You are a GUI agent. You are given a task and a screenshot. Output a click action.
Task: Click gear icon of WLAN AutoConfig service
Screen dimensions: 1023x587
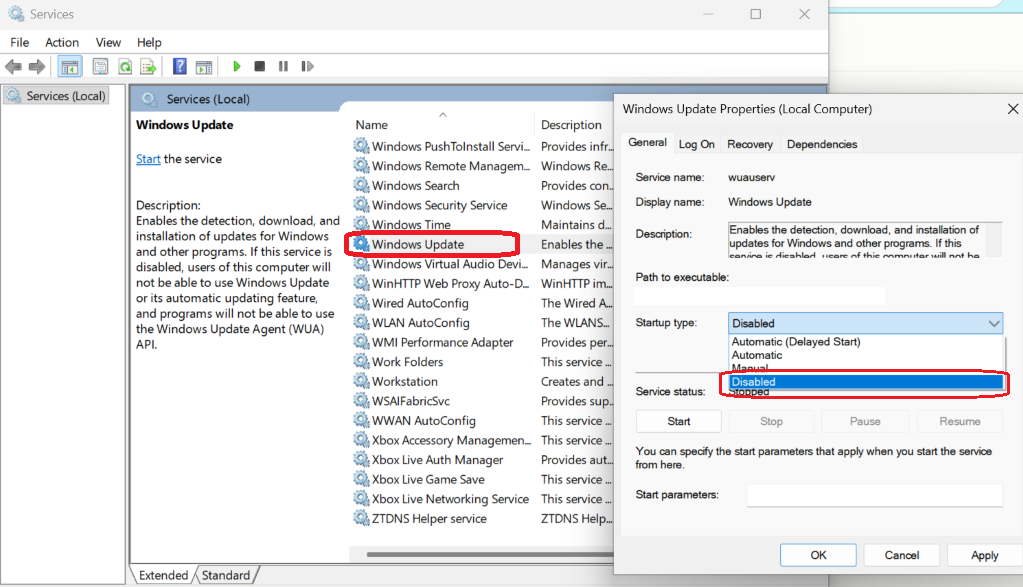(x=361, y=322)
